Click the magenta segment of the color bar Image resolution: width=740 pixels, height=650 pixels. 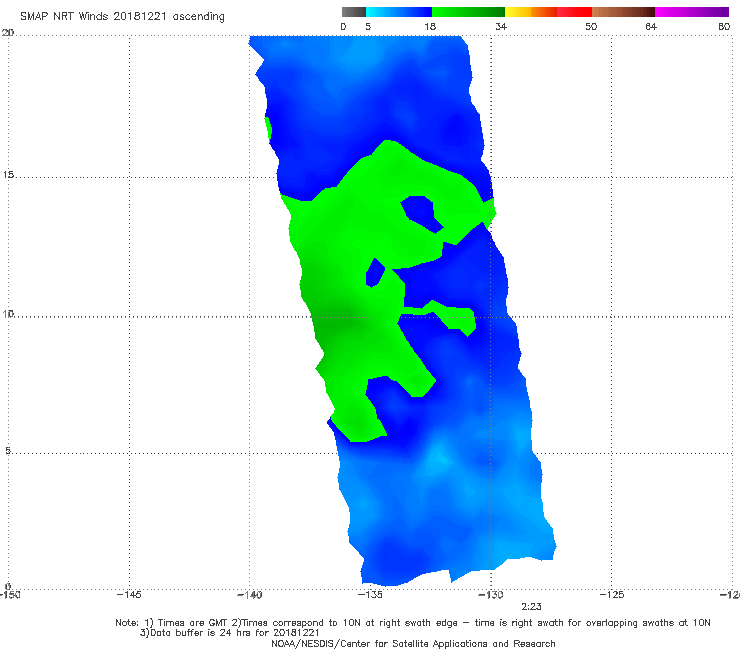(692, 12)
